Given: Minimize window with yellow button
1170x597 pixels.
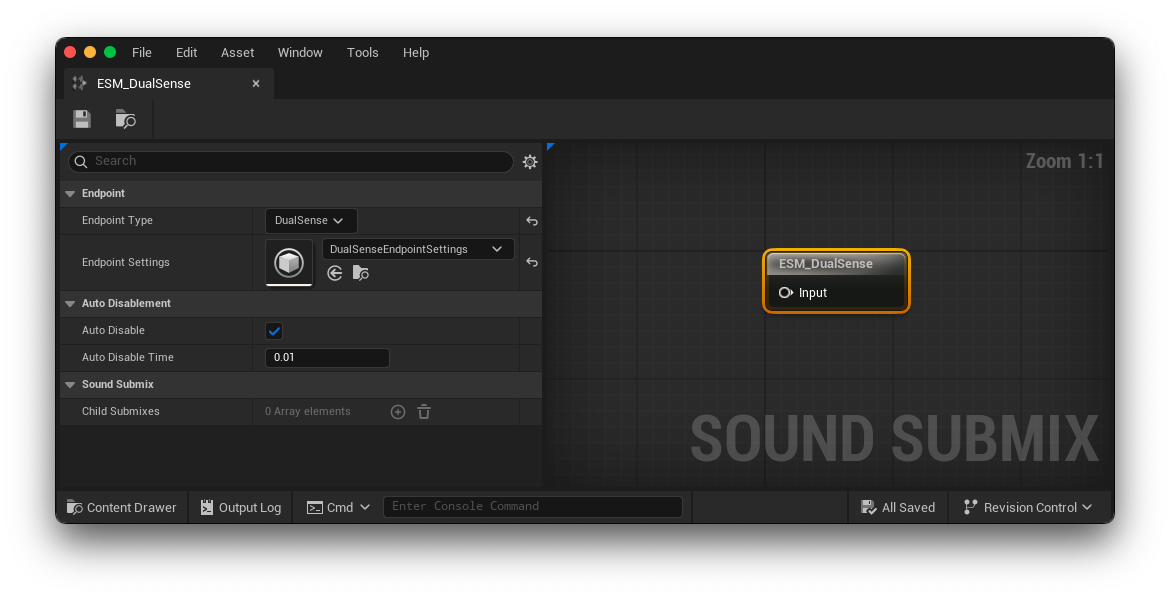Looking at the screenshot, I should (x=90, y=52).
